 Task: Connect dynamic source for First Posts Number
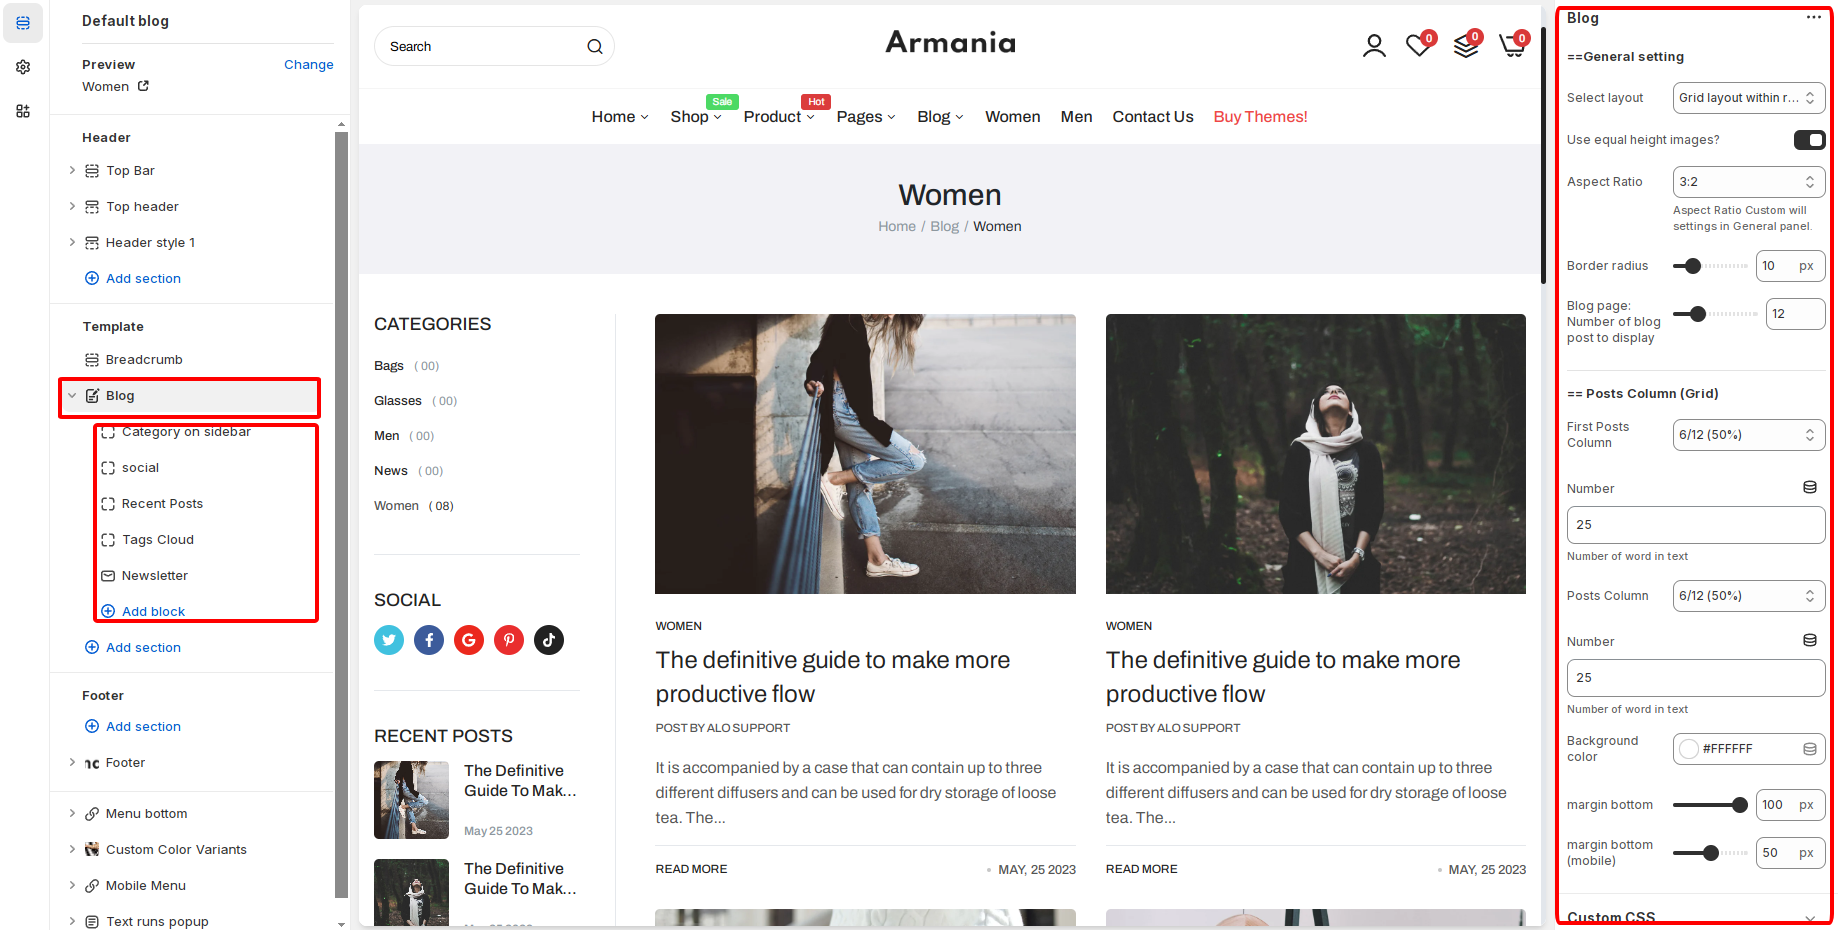[x=1810, y=488]
